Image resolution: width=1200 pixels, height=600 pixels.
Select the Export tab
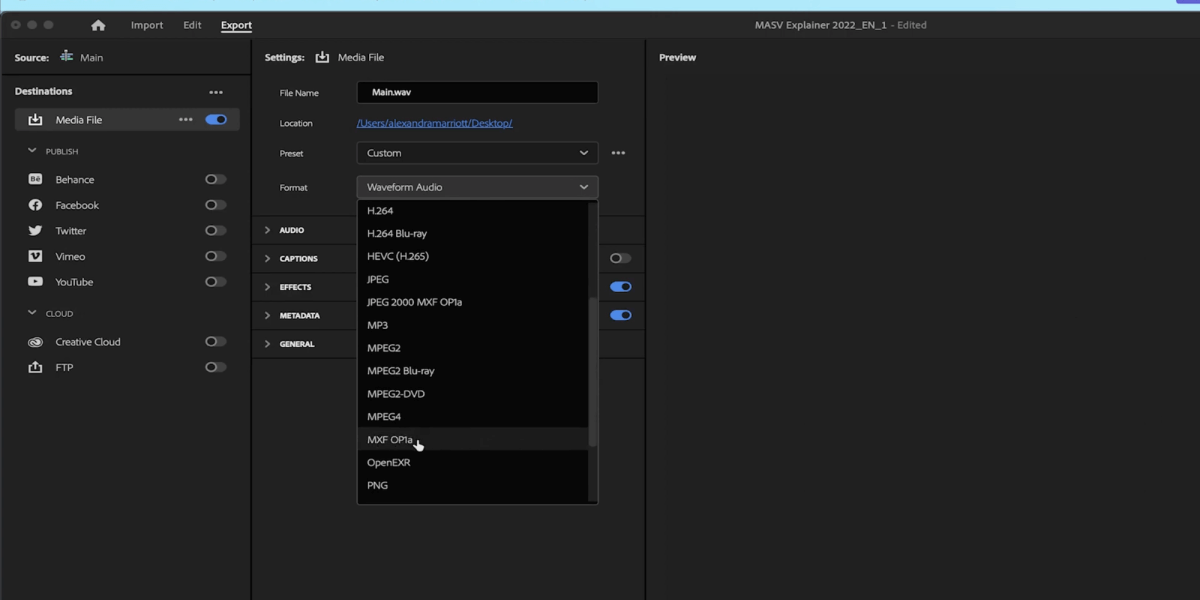236,25
